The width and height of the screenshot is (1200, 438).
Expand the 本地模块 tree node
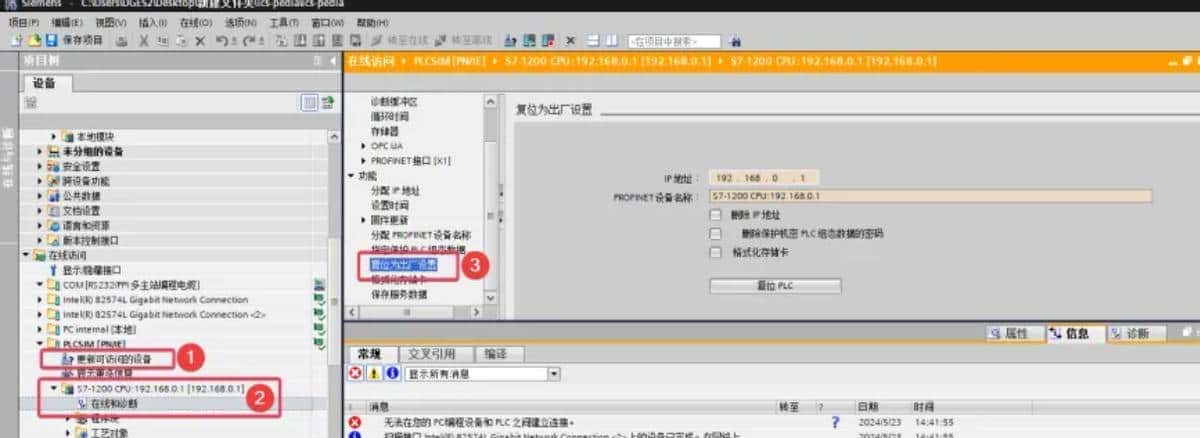[54, 137]
